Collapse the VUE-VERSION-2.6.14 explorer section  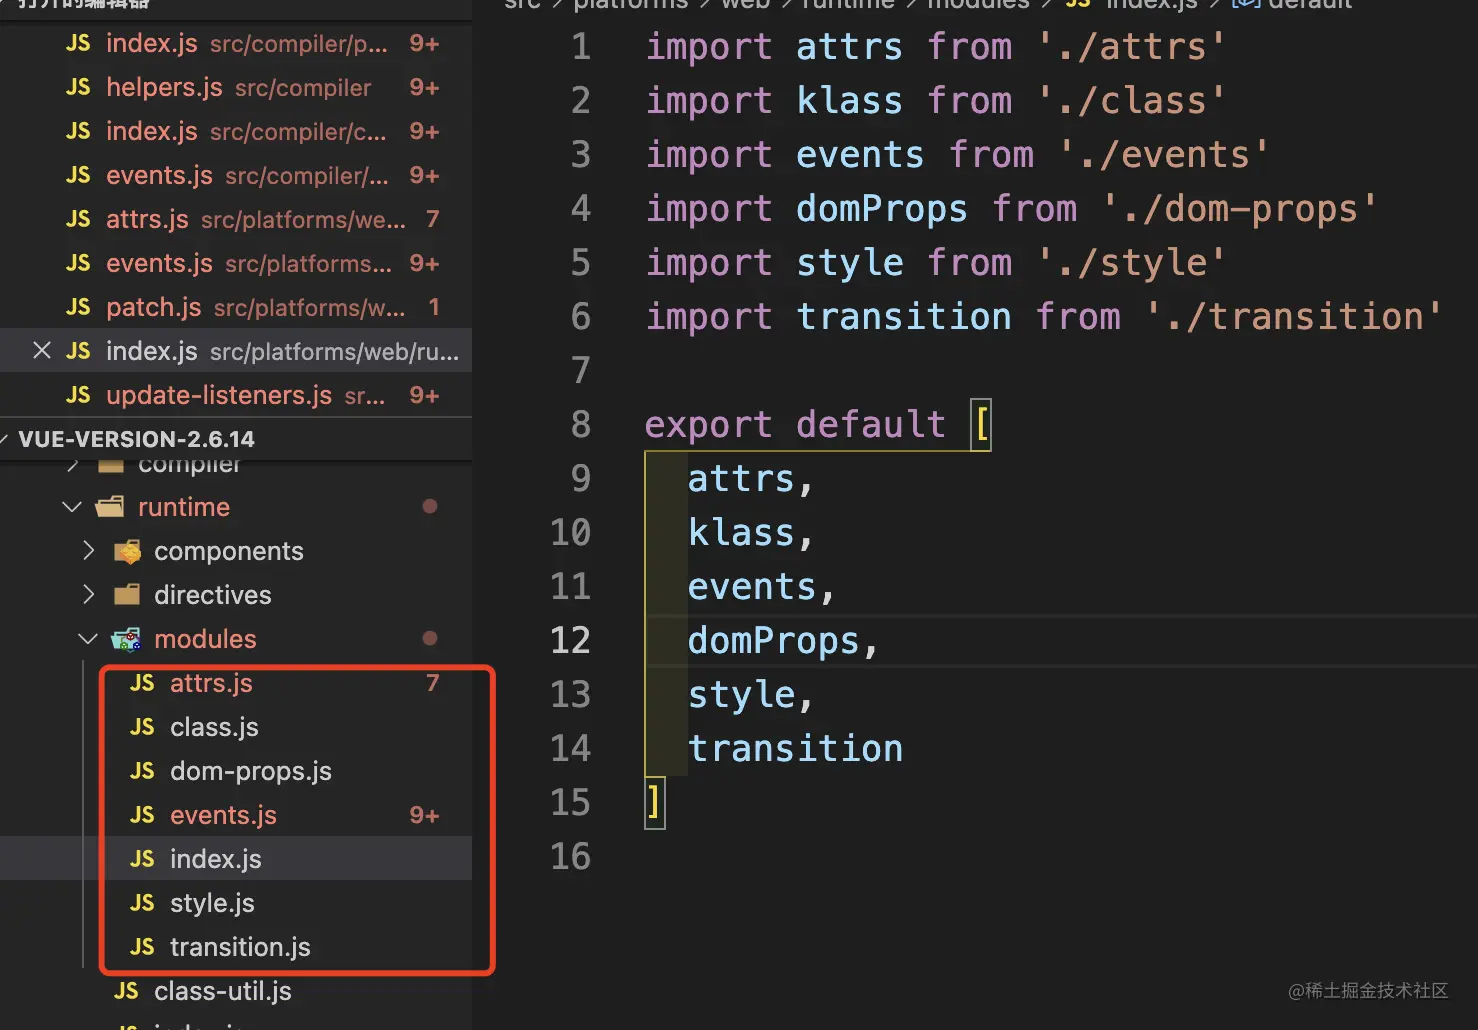tap(5, 439)
